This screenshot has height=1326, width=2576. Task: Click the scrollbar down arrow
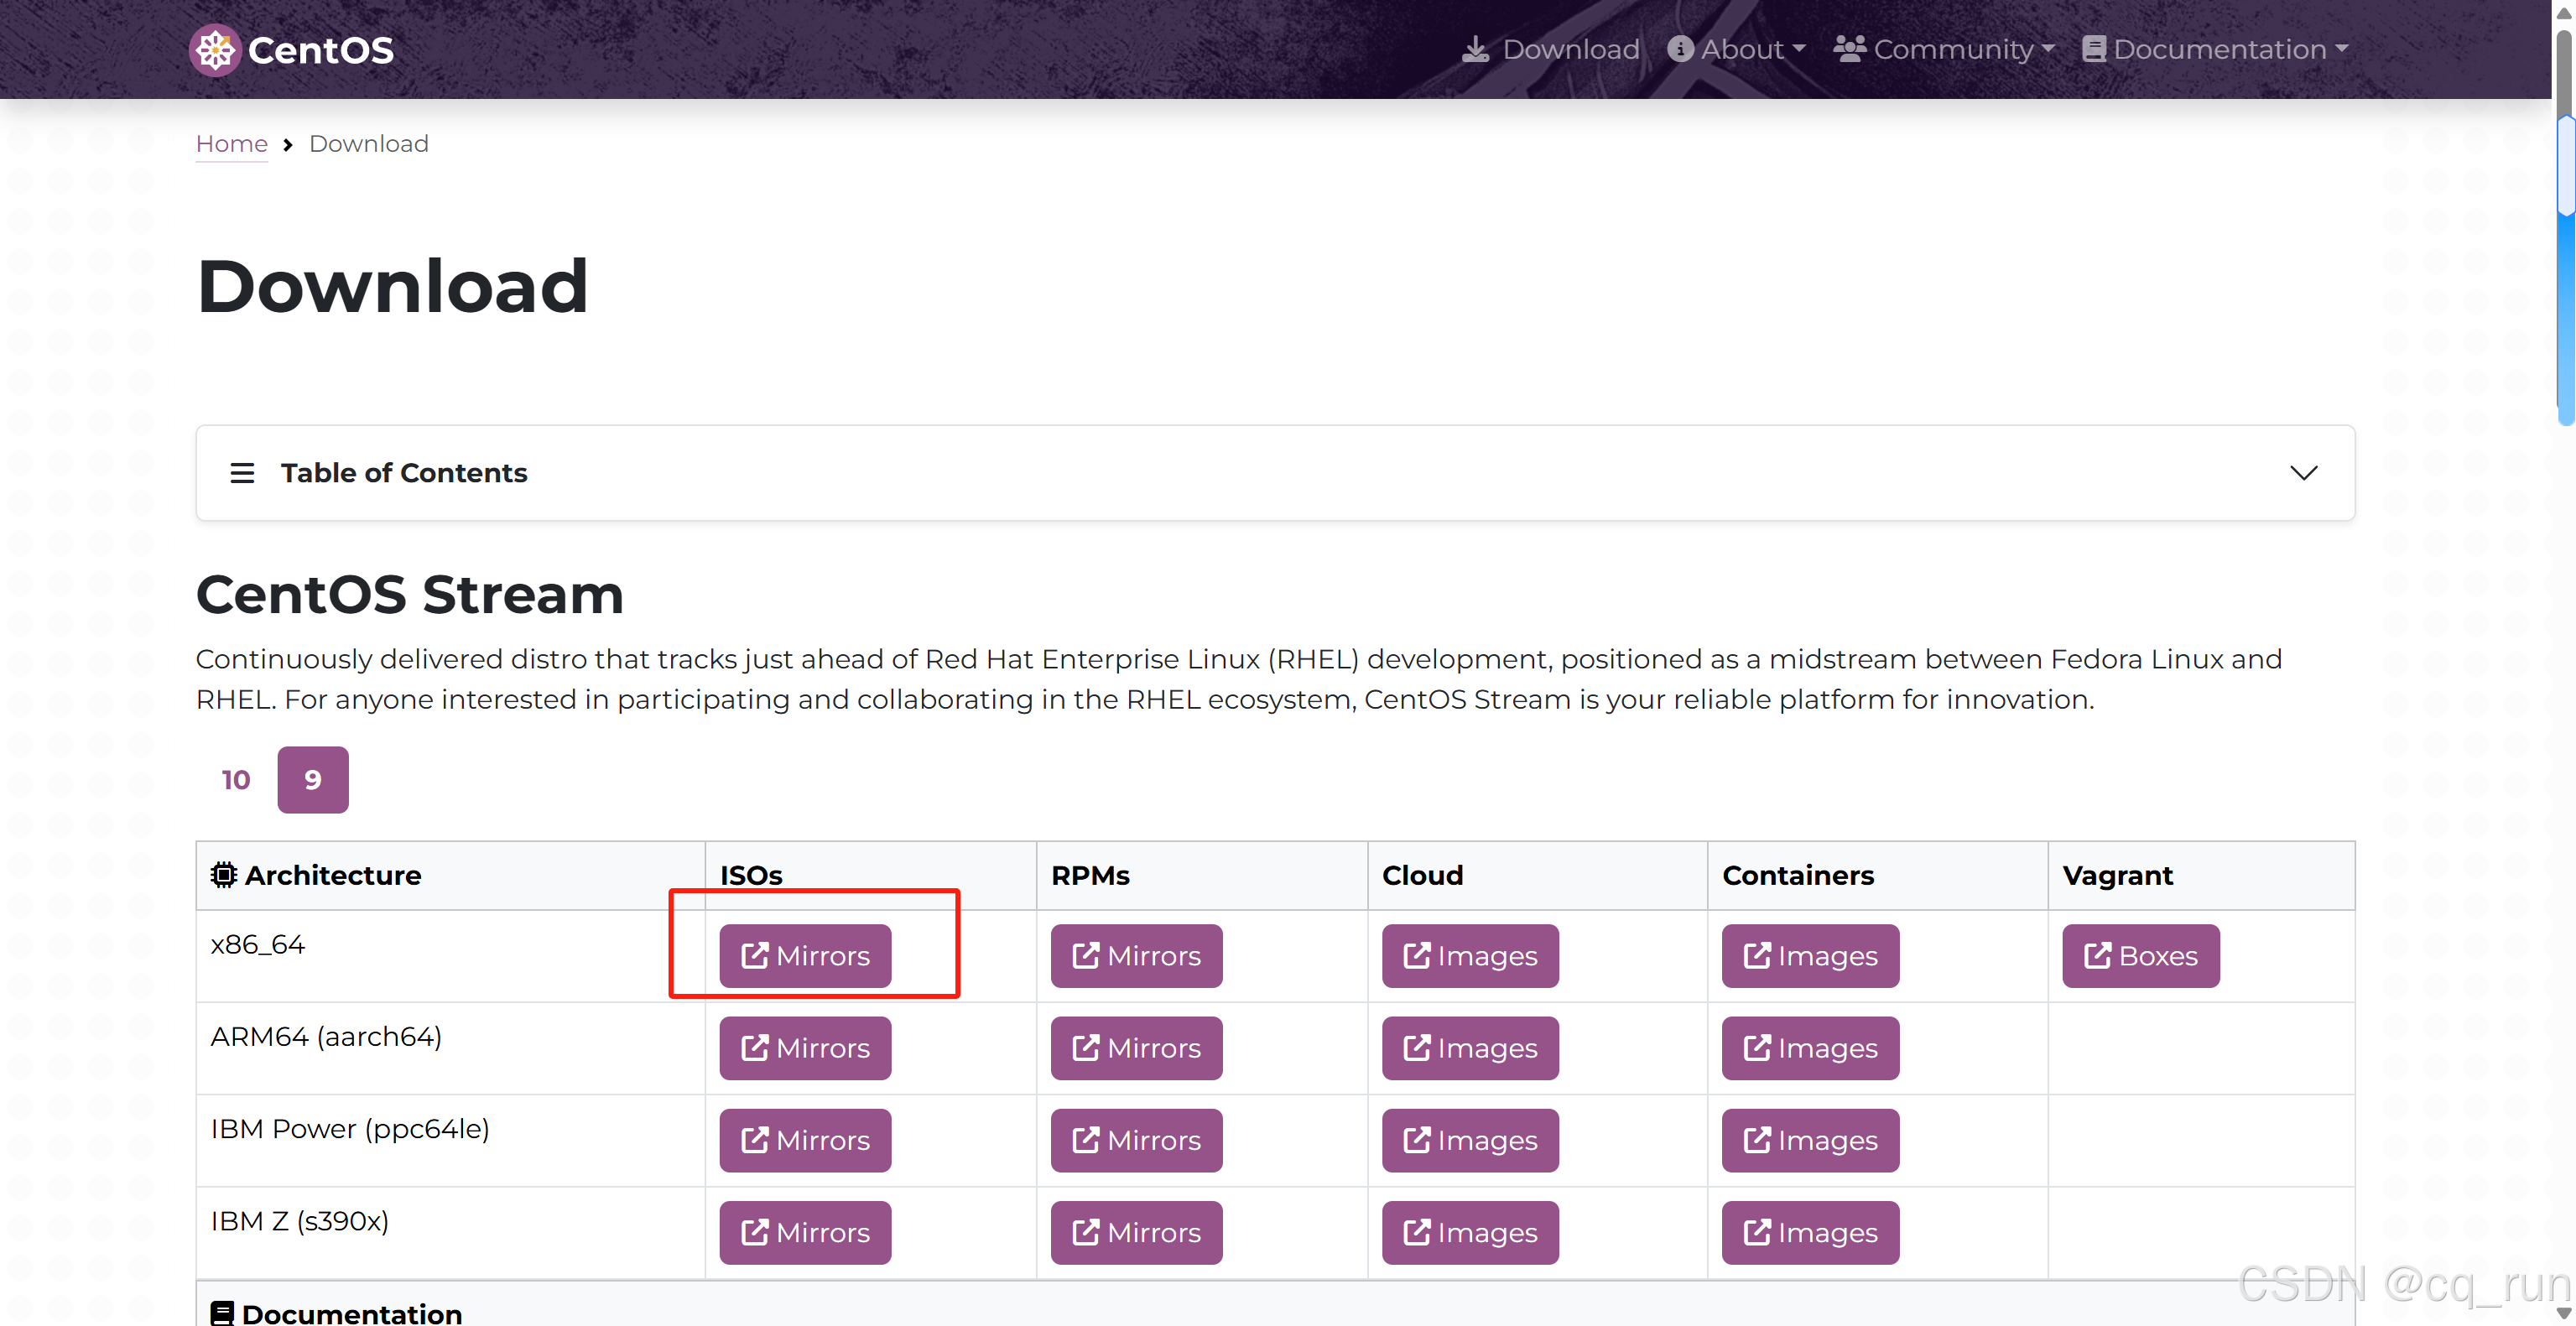pos(2565,1313)
